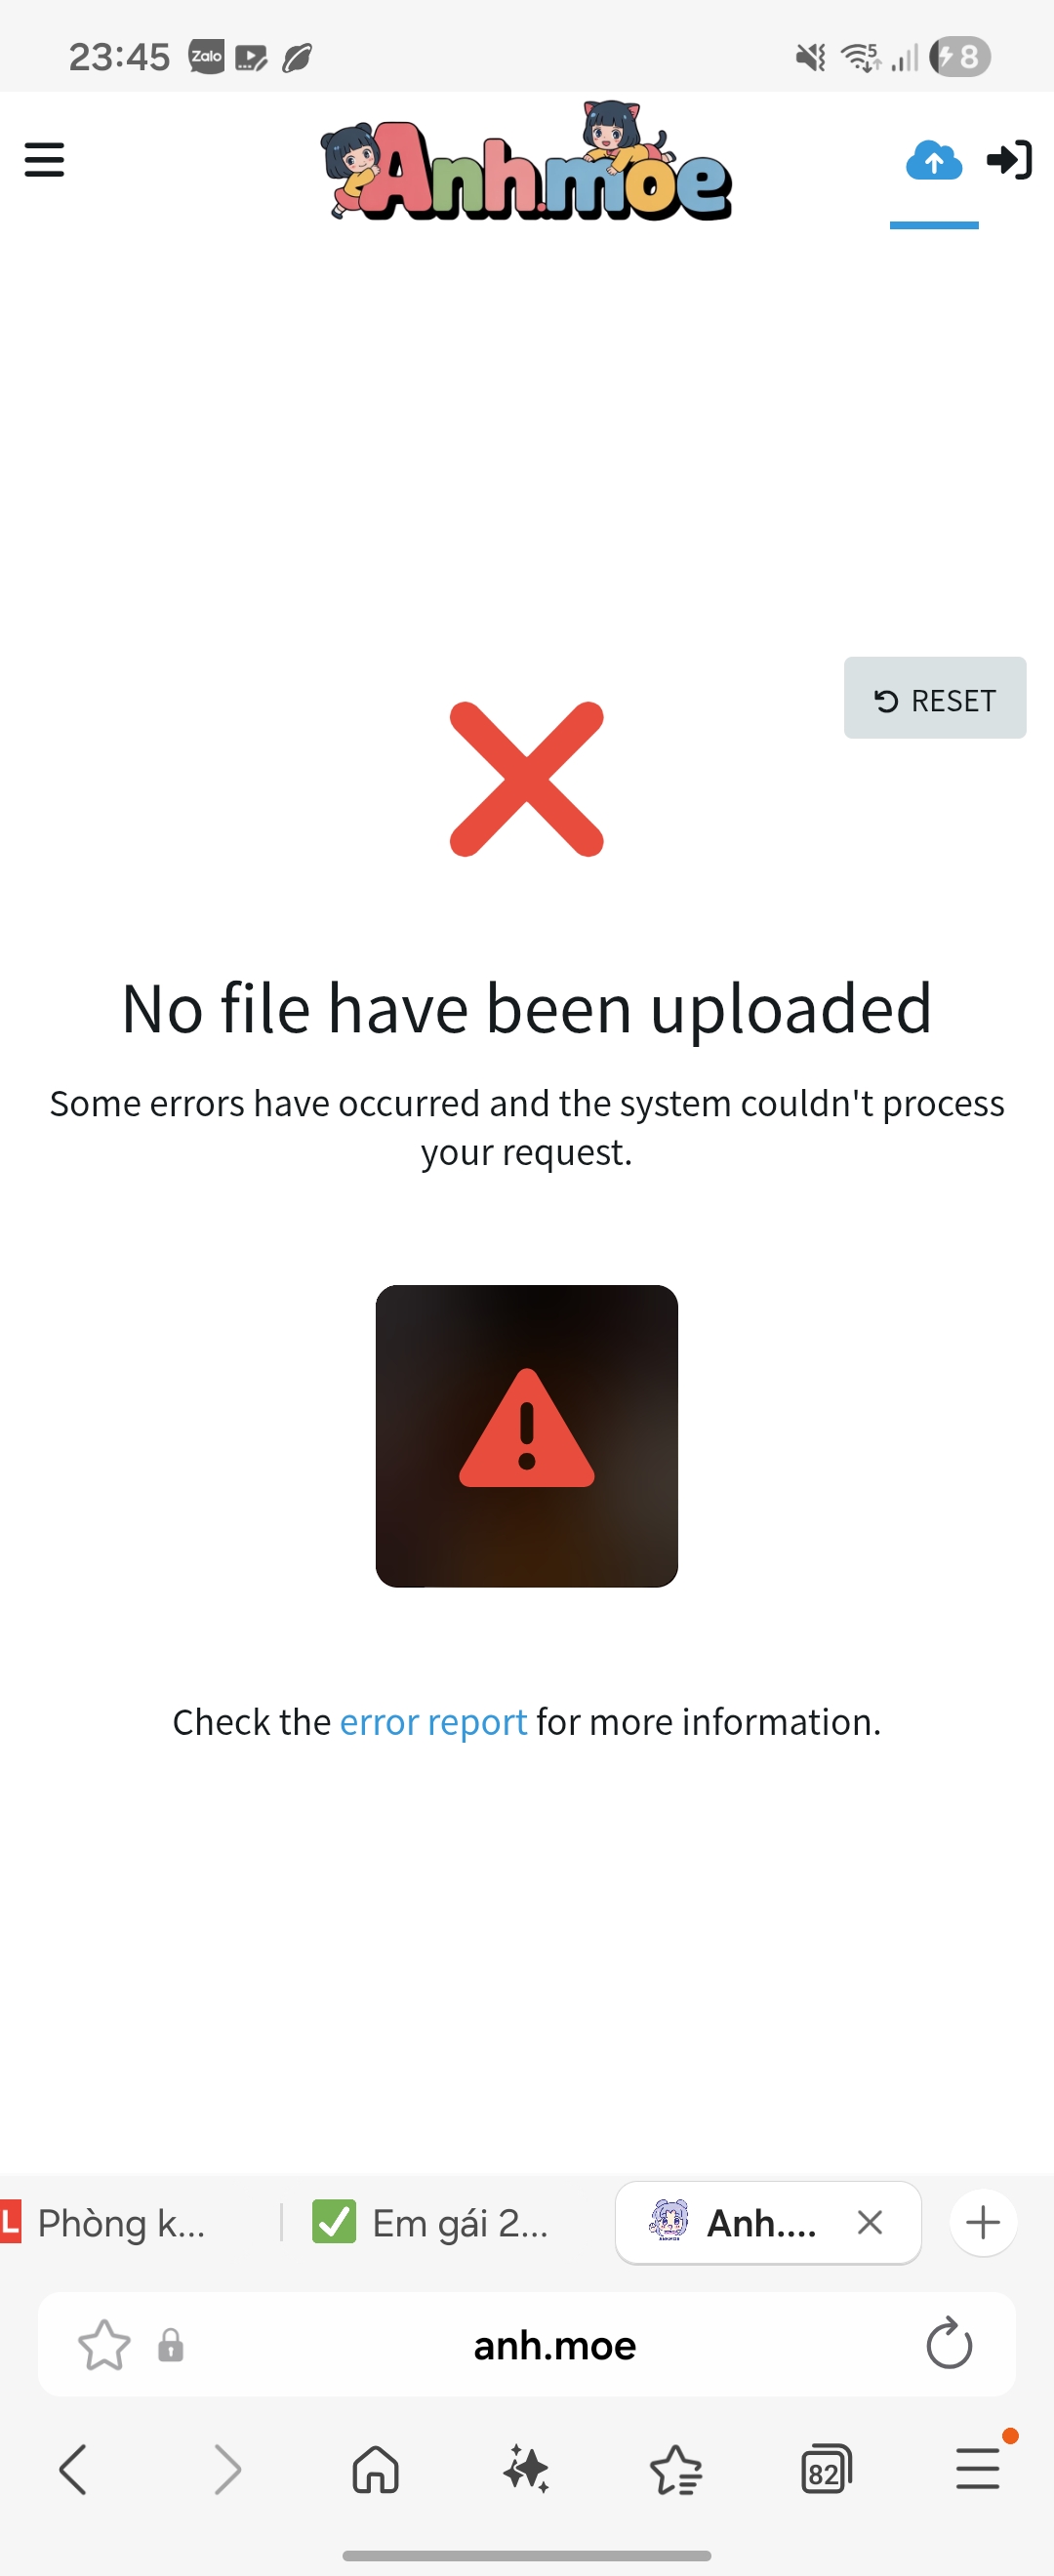
Task: Tap the sign-in arrow icon
Action: tap(1008, 160)
